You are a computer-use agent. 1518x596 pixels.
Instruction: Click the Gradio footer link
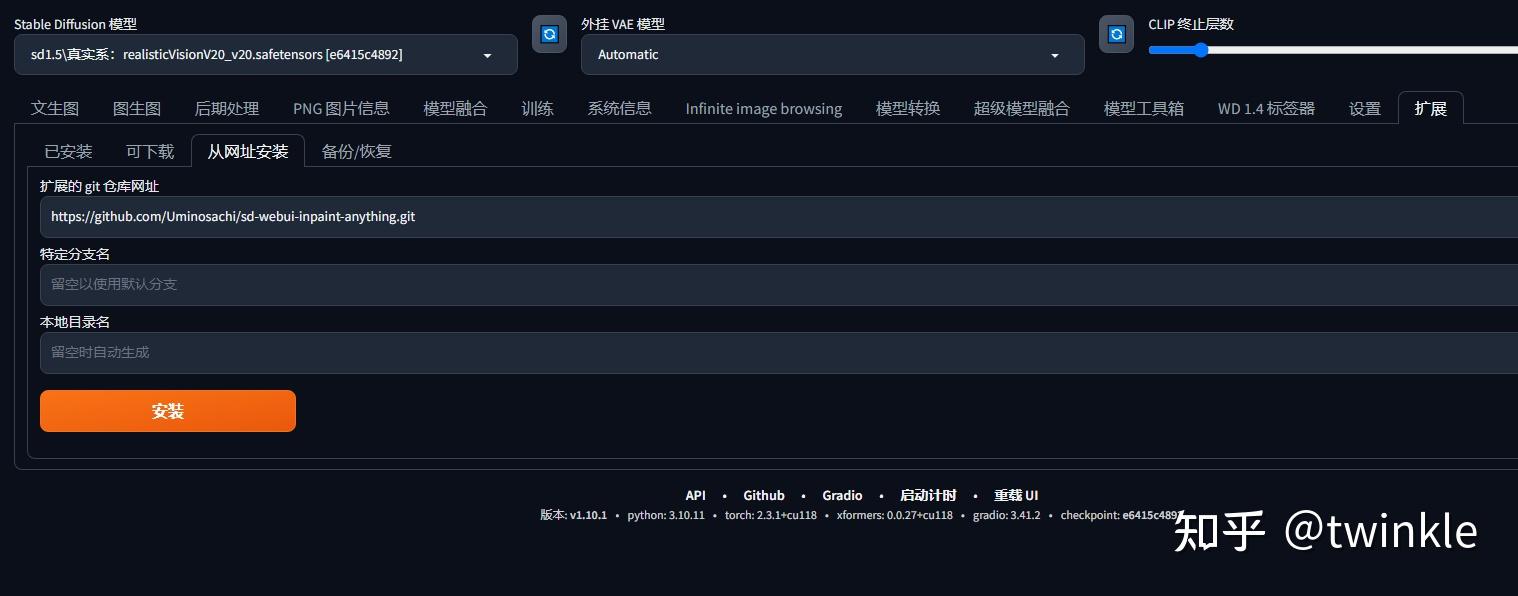(x=842, y=495)
